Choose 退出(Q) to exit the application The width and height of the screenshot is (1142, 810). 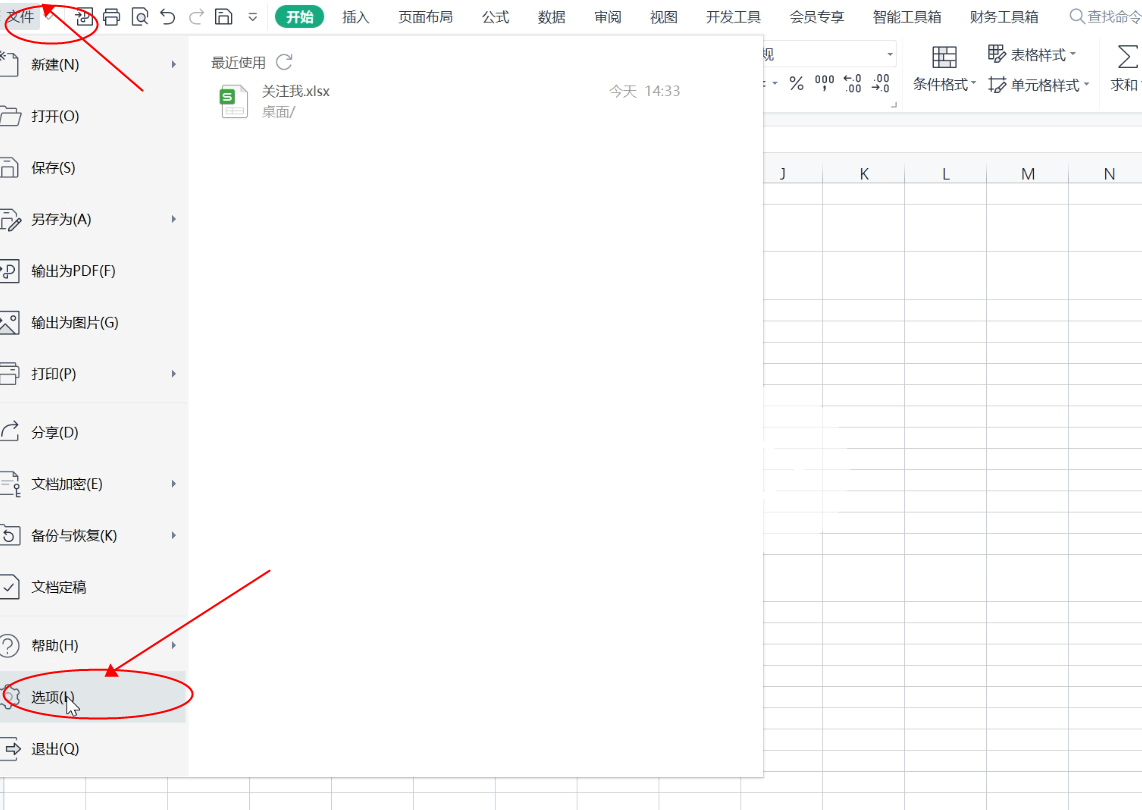[x=92, y=749]
